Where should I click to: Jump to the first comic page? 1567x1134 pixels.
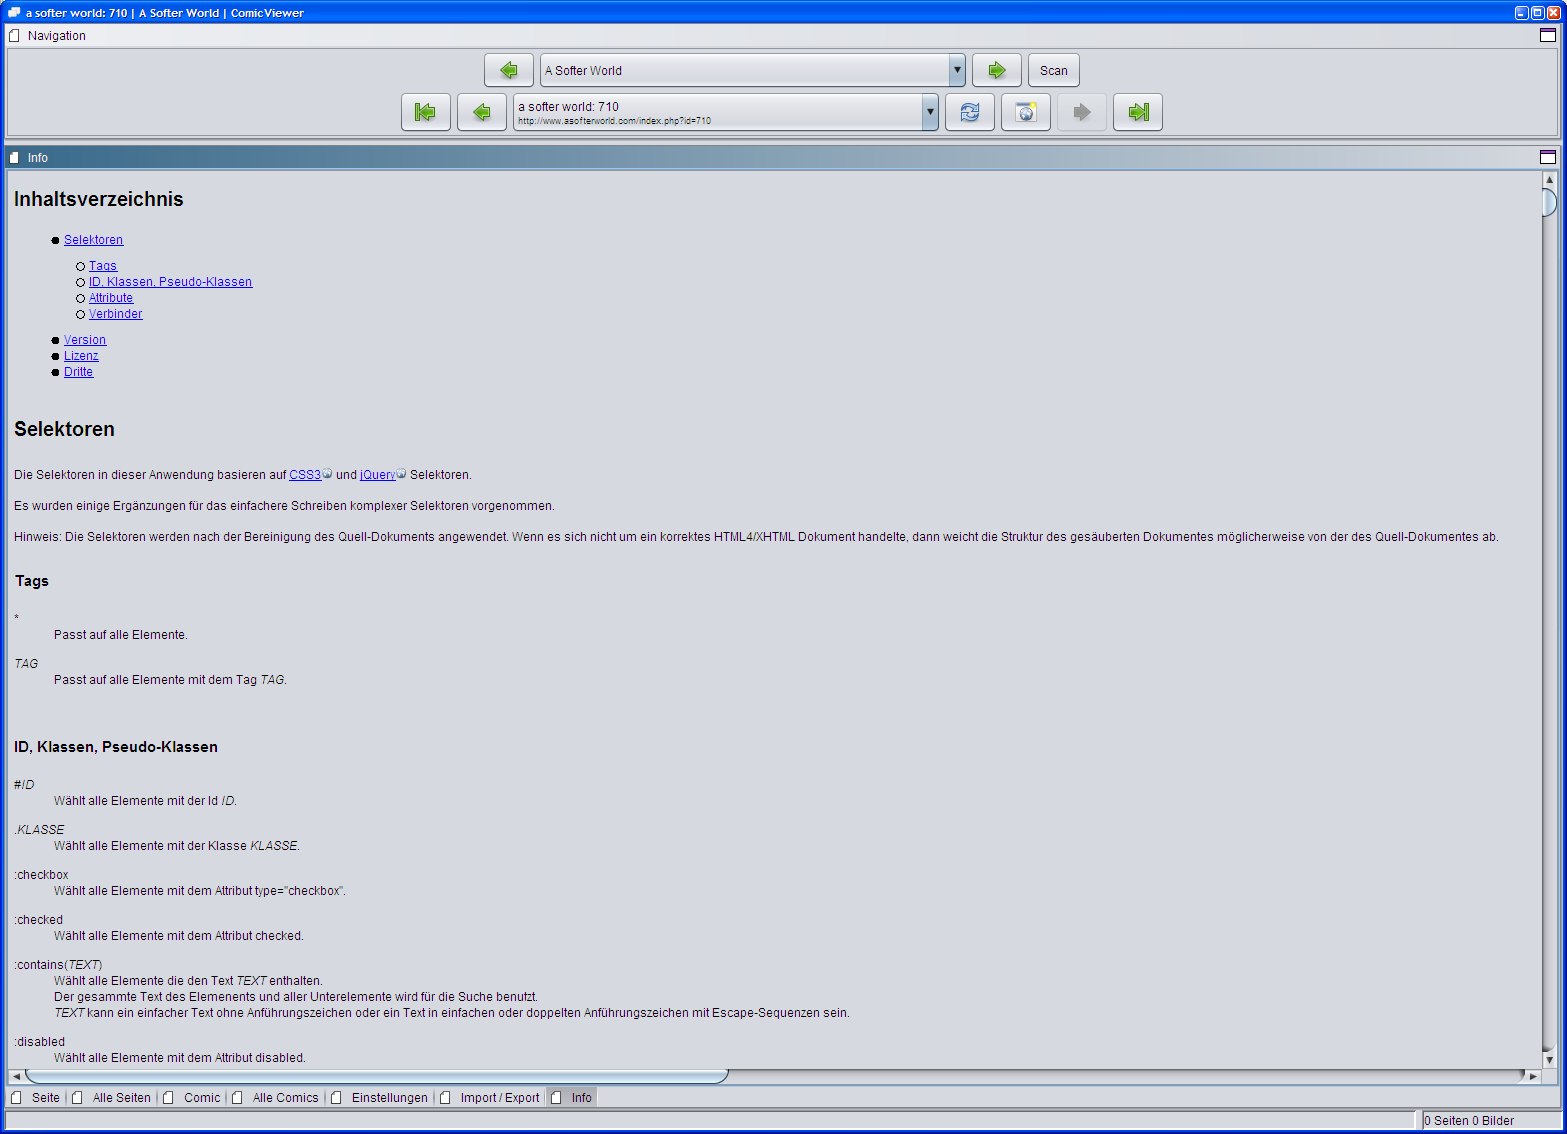coord(426,112)
